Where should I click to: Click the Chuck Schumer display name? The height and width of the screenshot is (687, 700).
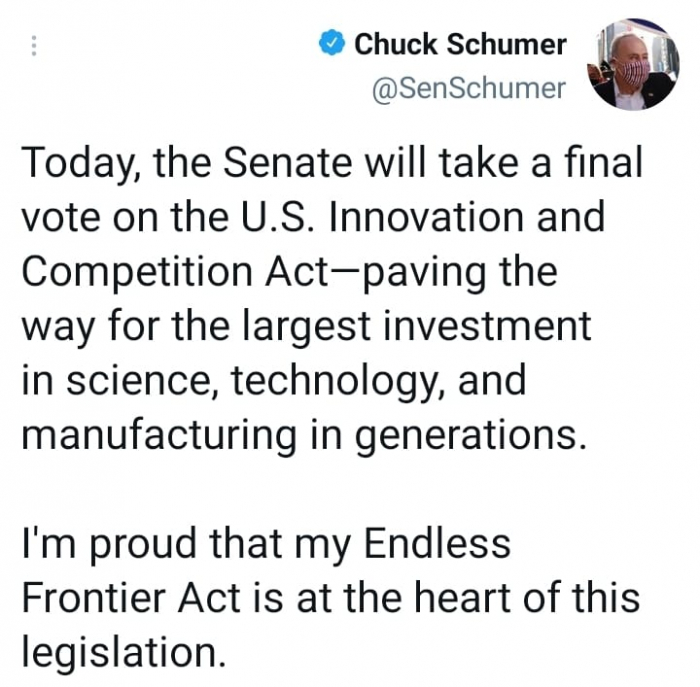(x=460, y=44)
